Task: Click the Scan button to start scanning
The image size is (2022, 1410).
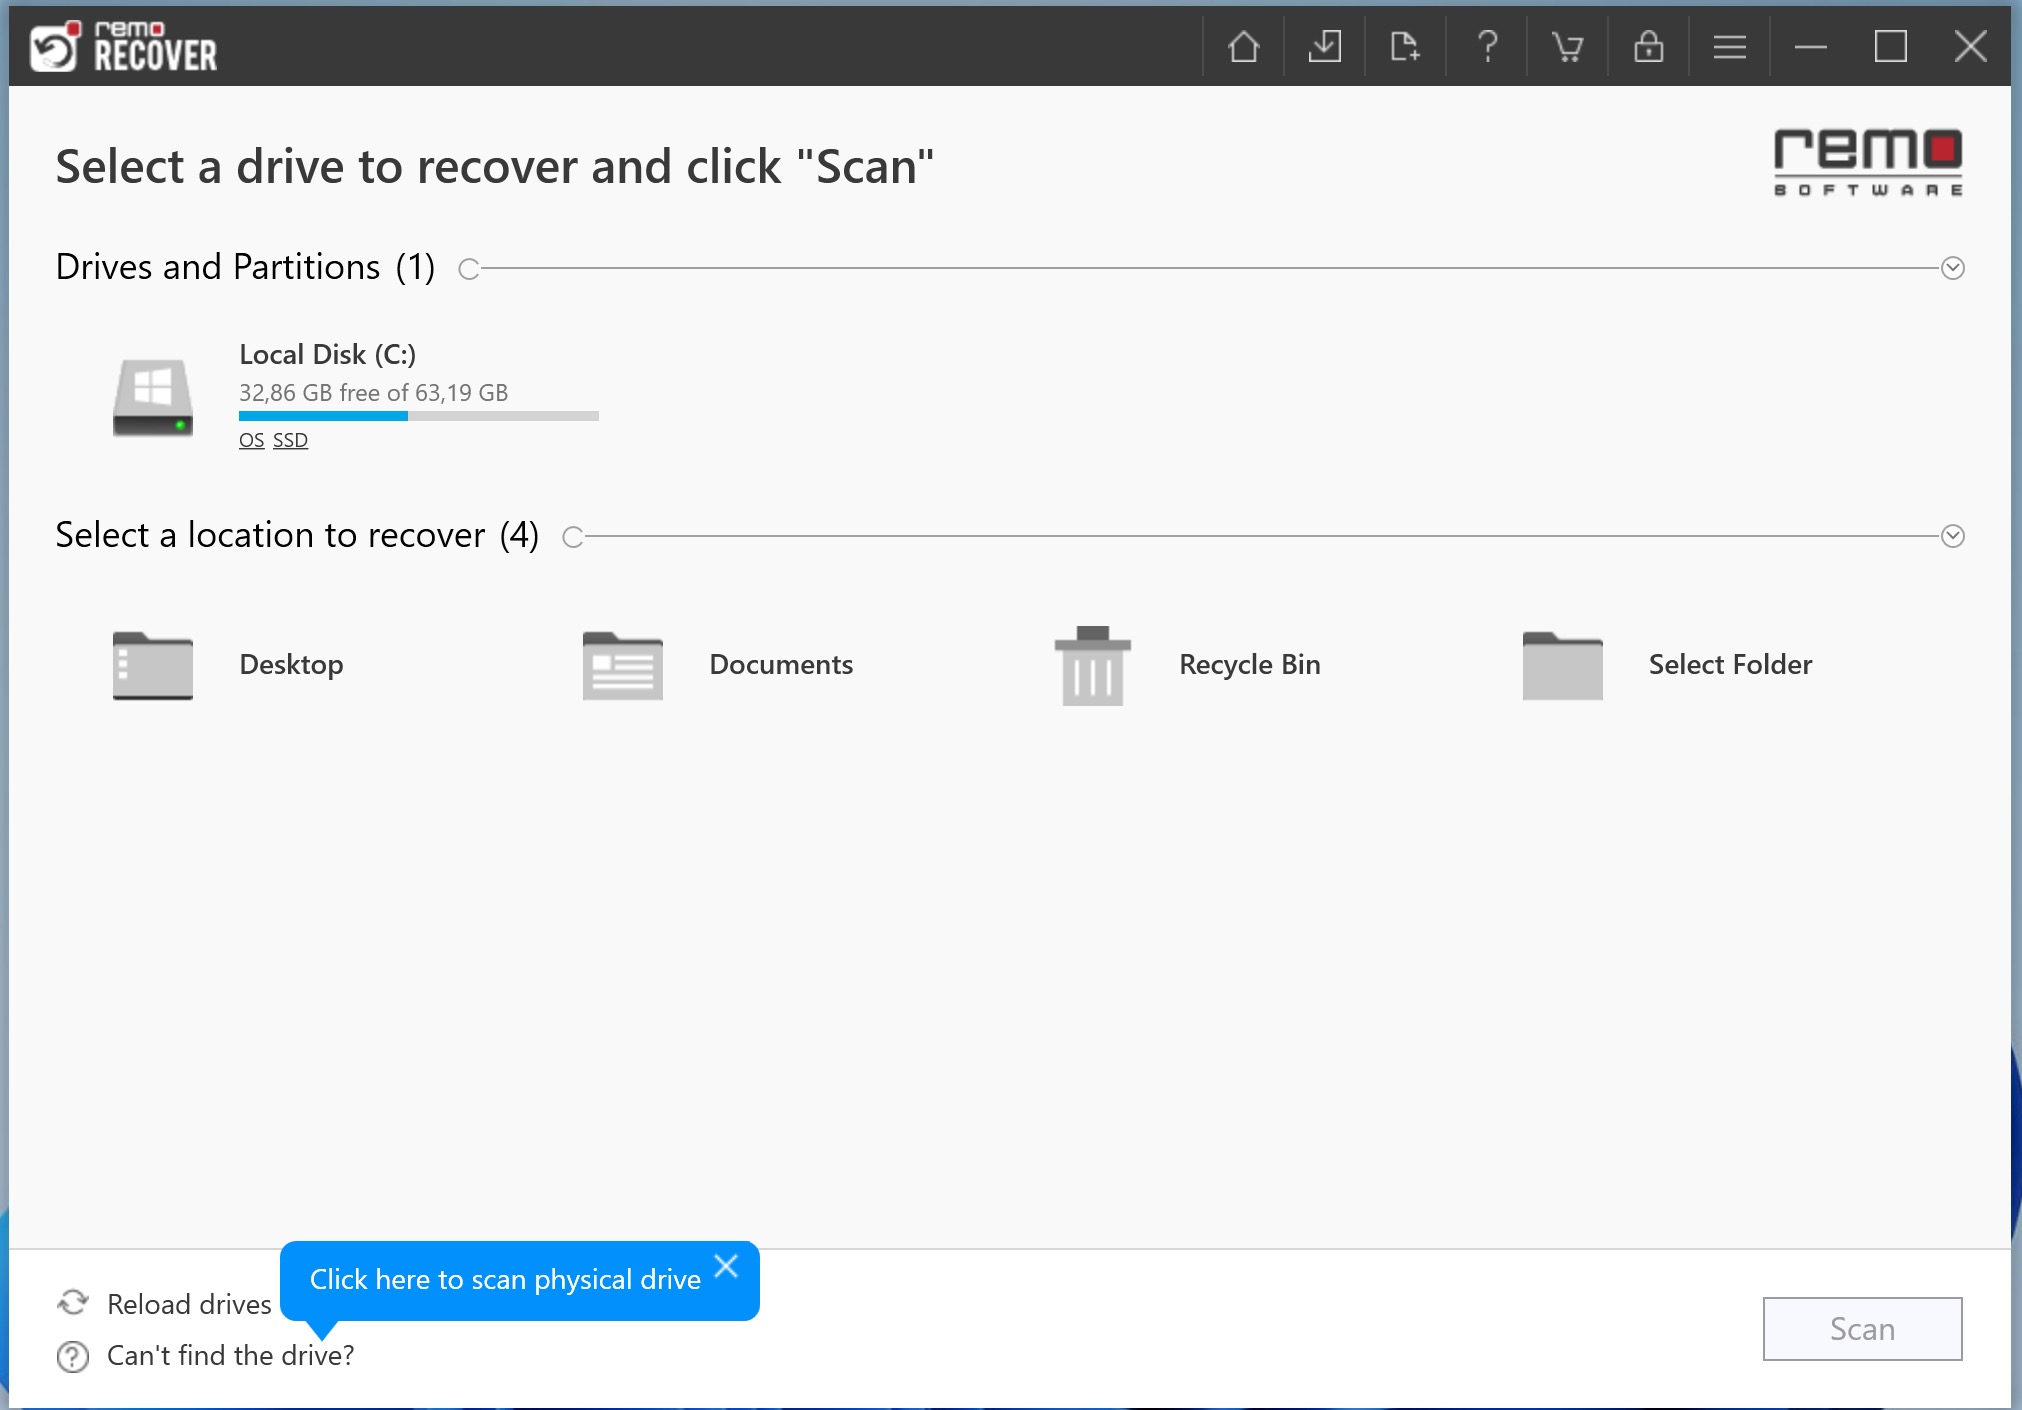Action: coord(1862,1329)
